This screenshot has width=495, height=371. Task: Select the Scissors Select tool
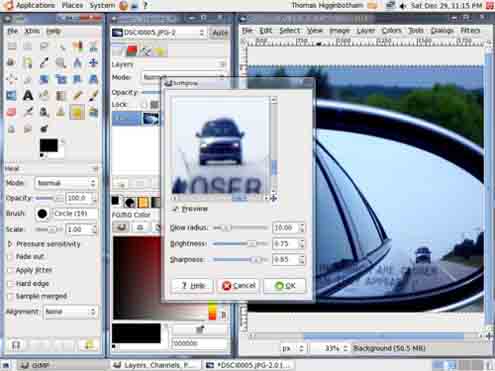(93, 46)
